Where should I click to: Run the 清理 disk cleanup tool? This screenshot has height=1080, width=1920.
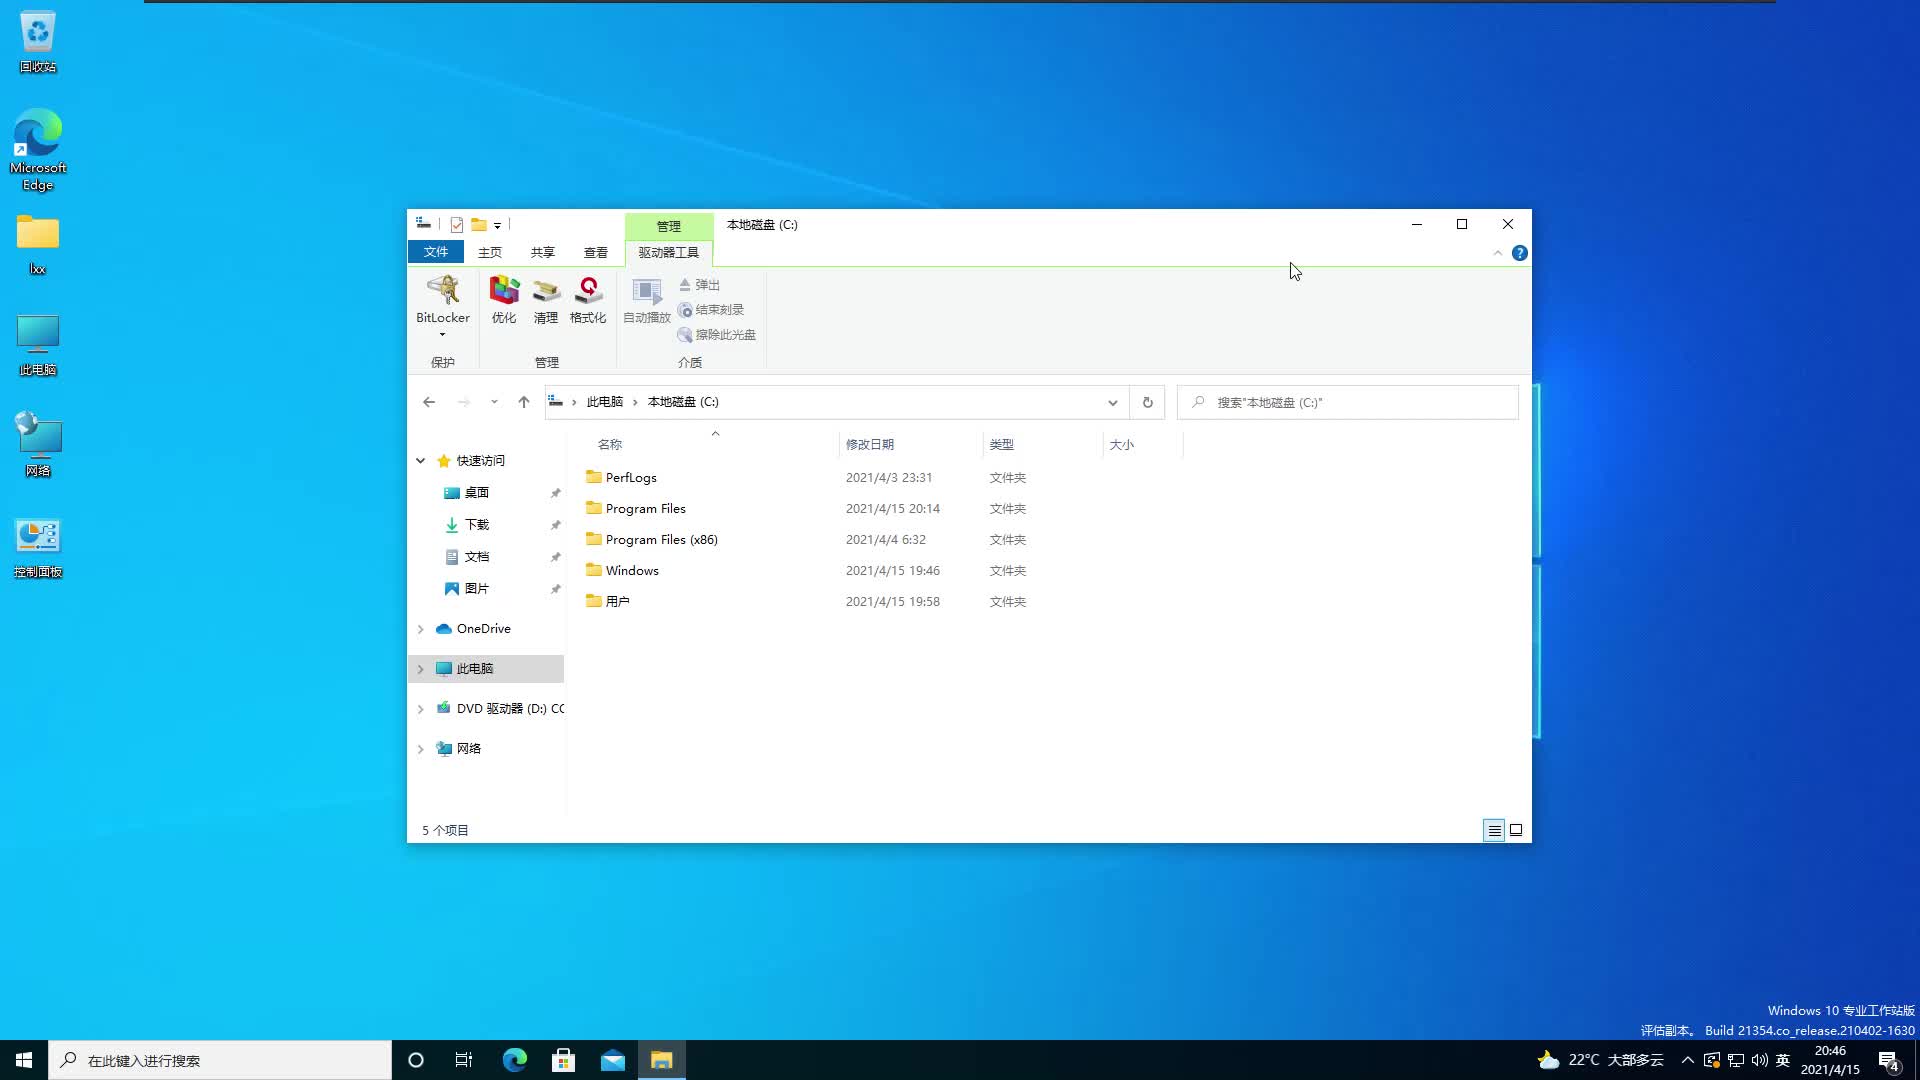(546, 300)
